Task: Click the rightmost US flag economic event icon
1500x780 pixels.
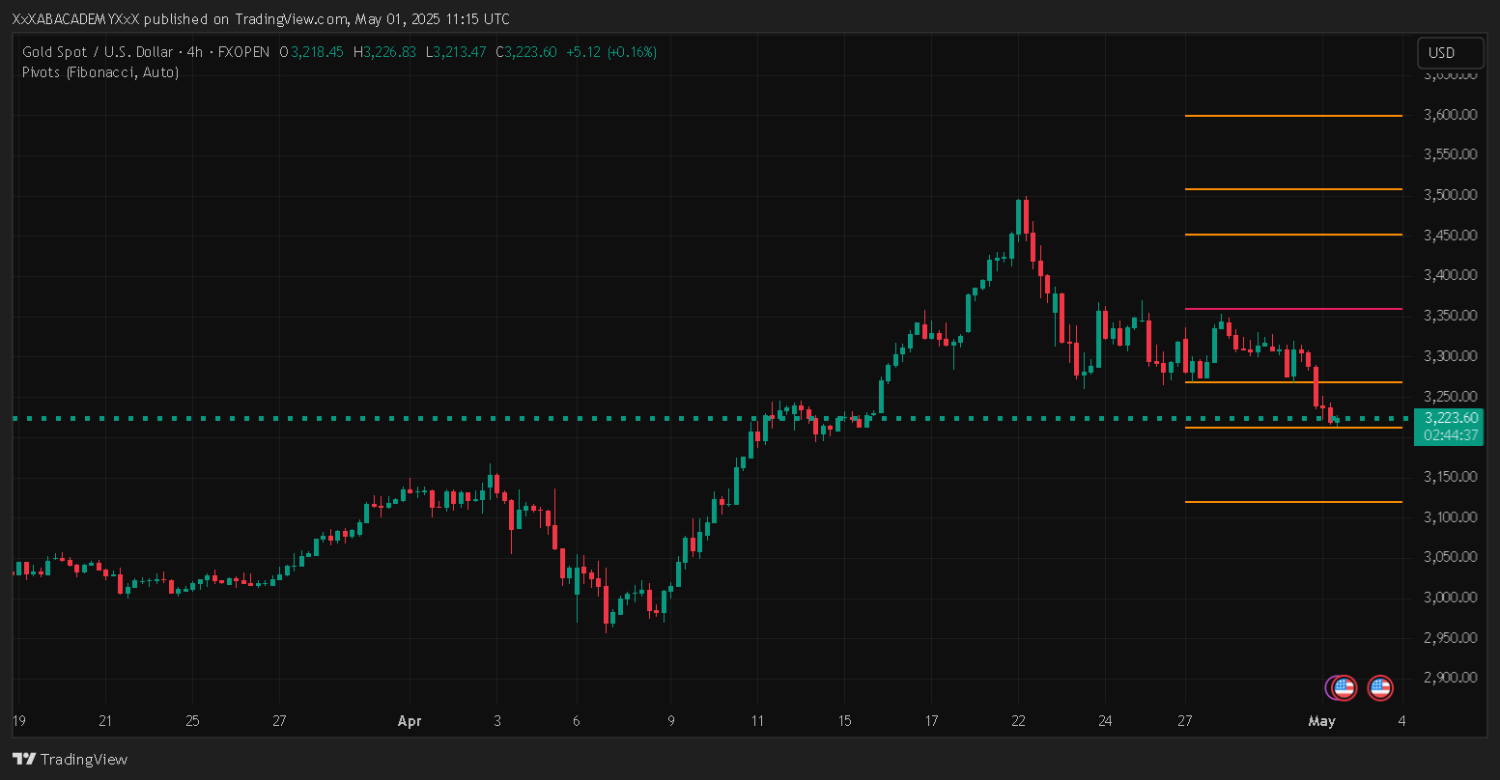Action: click(x=1380, y=687)
